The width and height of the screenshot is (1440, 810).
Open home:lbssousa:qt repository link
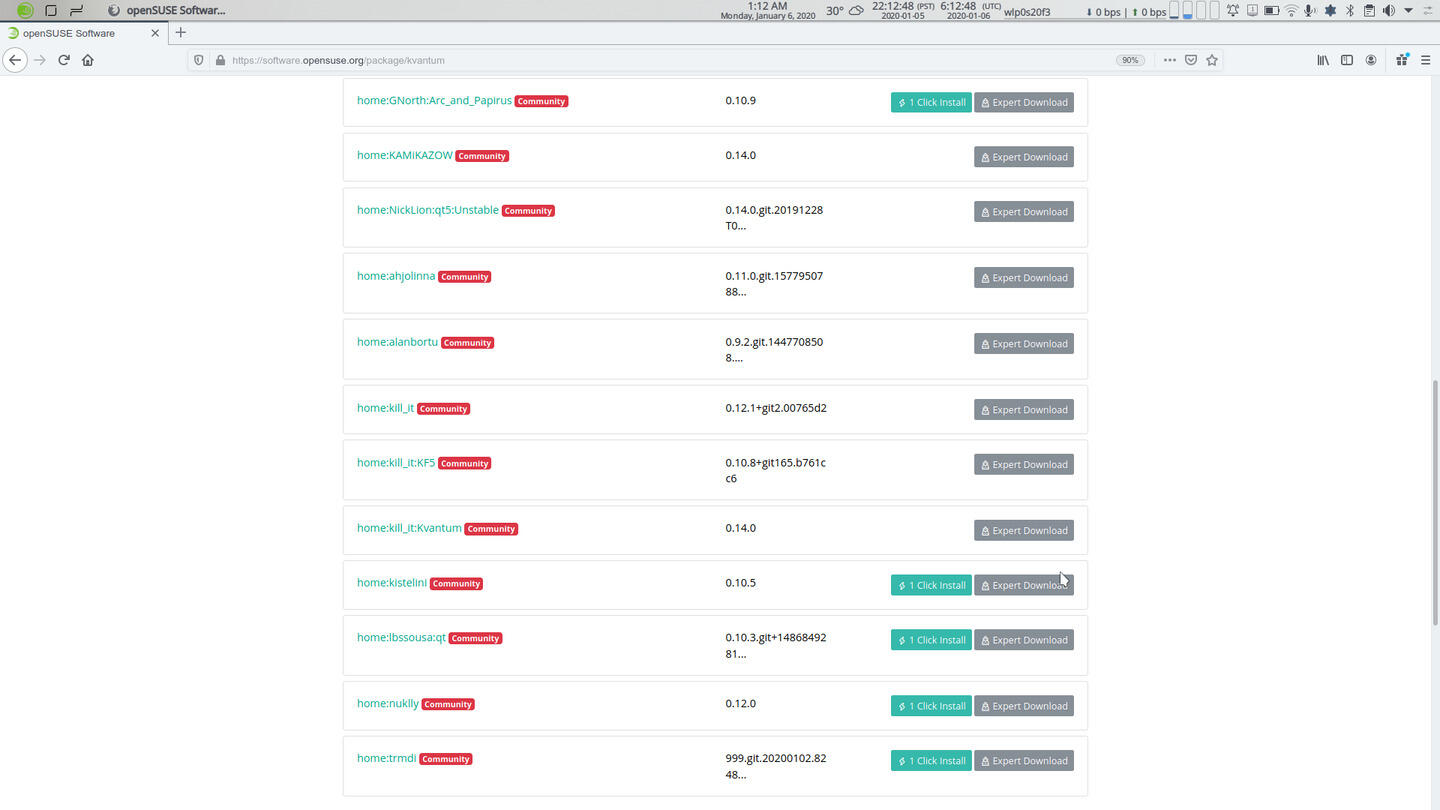pos(401,637)
